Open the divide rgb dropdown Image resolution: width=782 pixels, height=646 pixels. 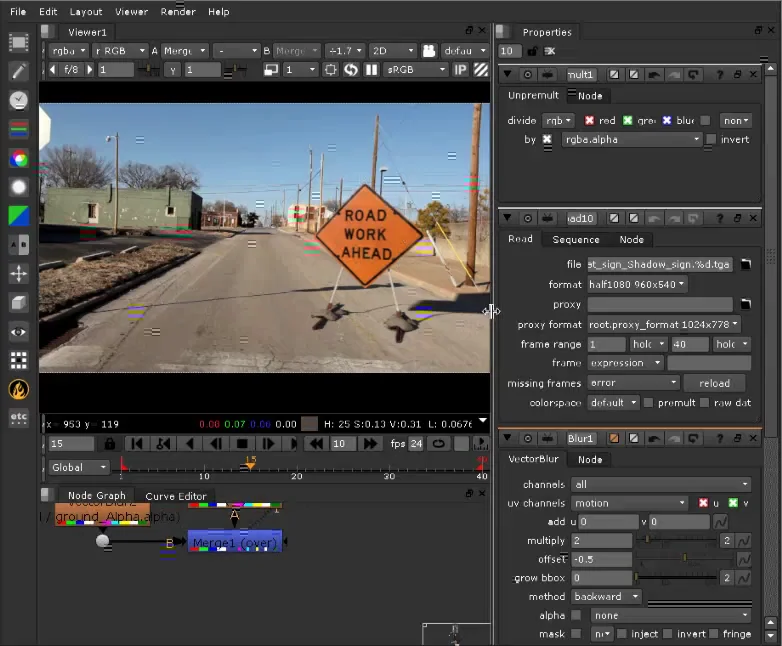point(558,120)
